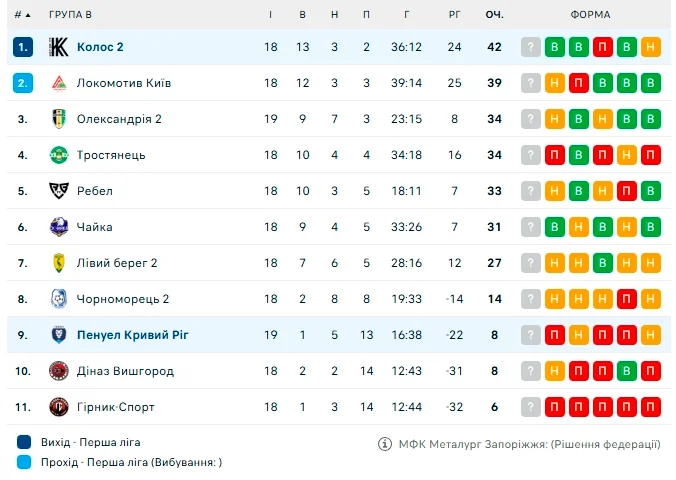Click the Лівий берег 2 logo
The width and height of the screenshot is (676, 480).
coord(58,263)
